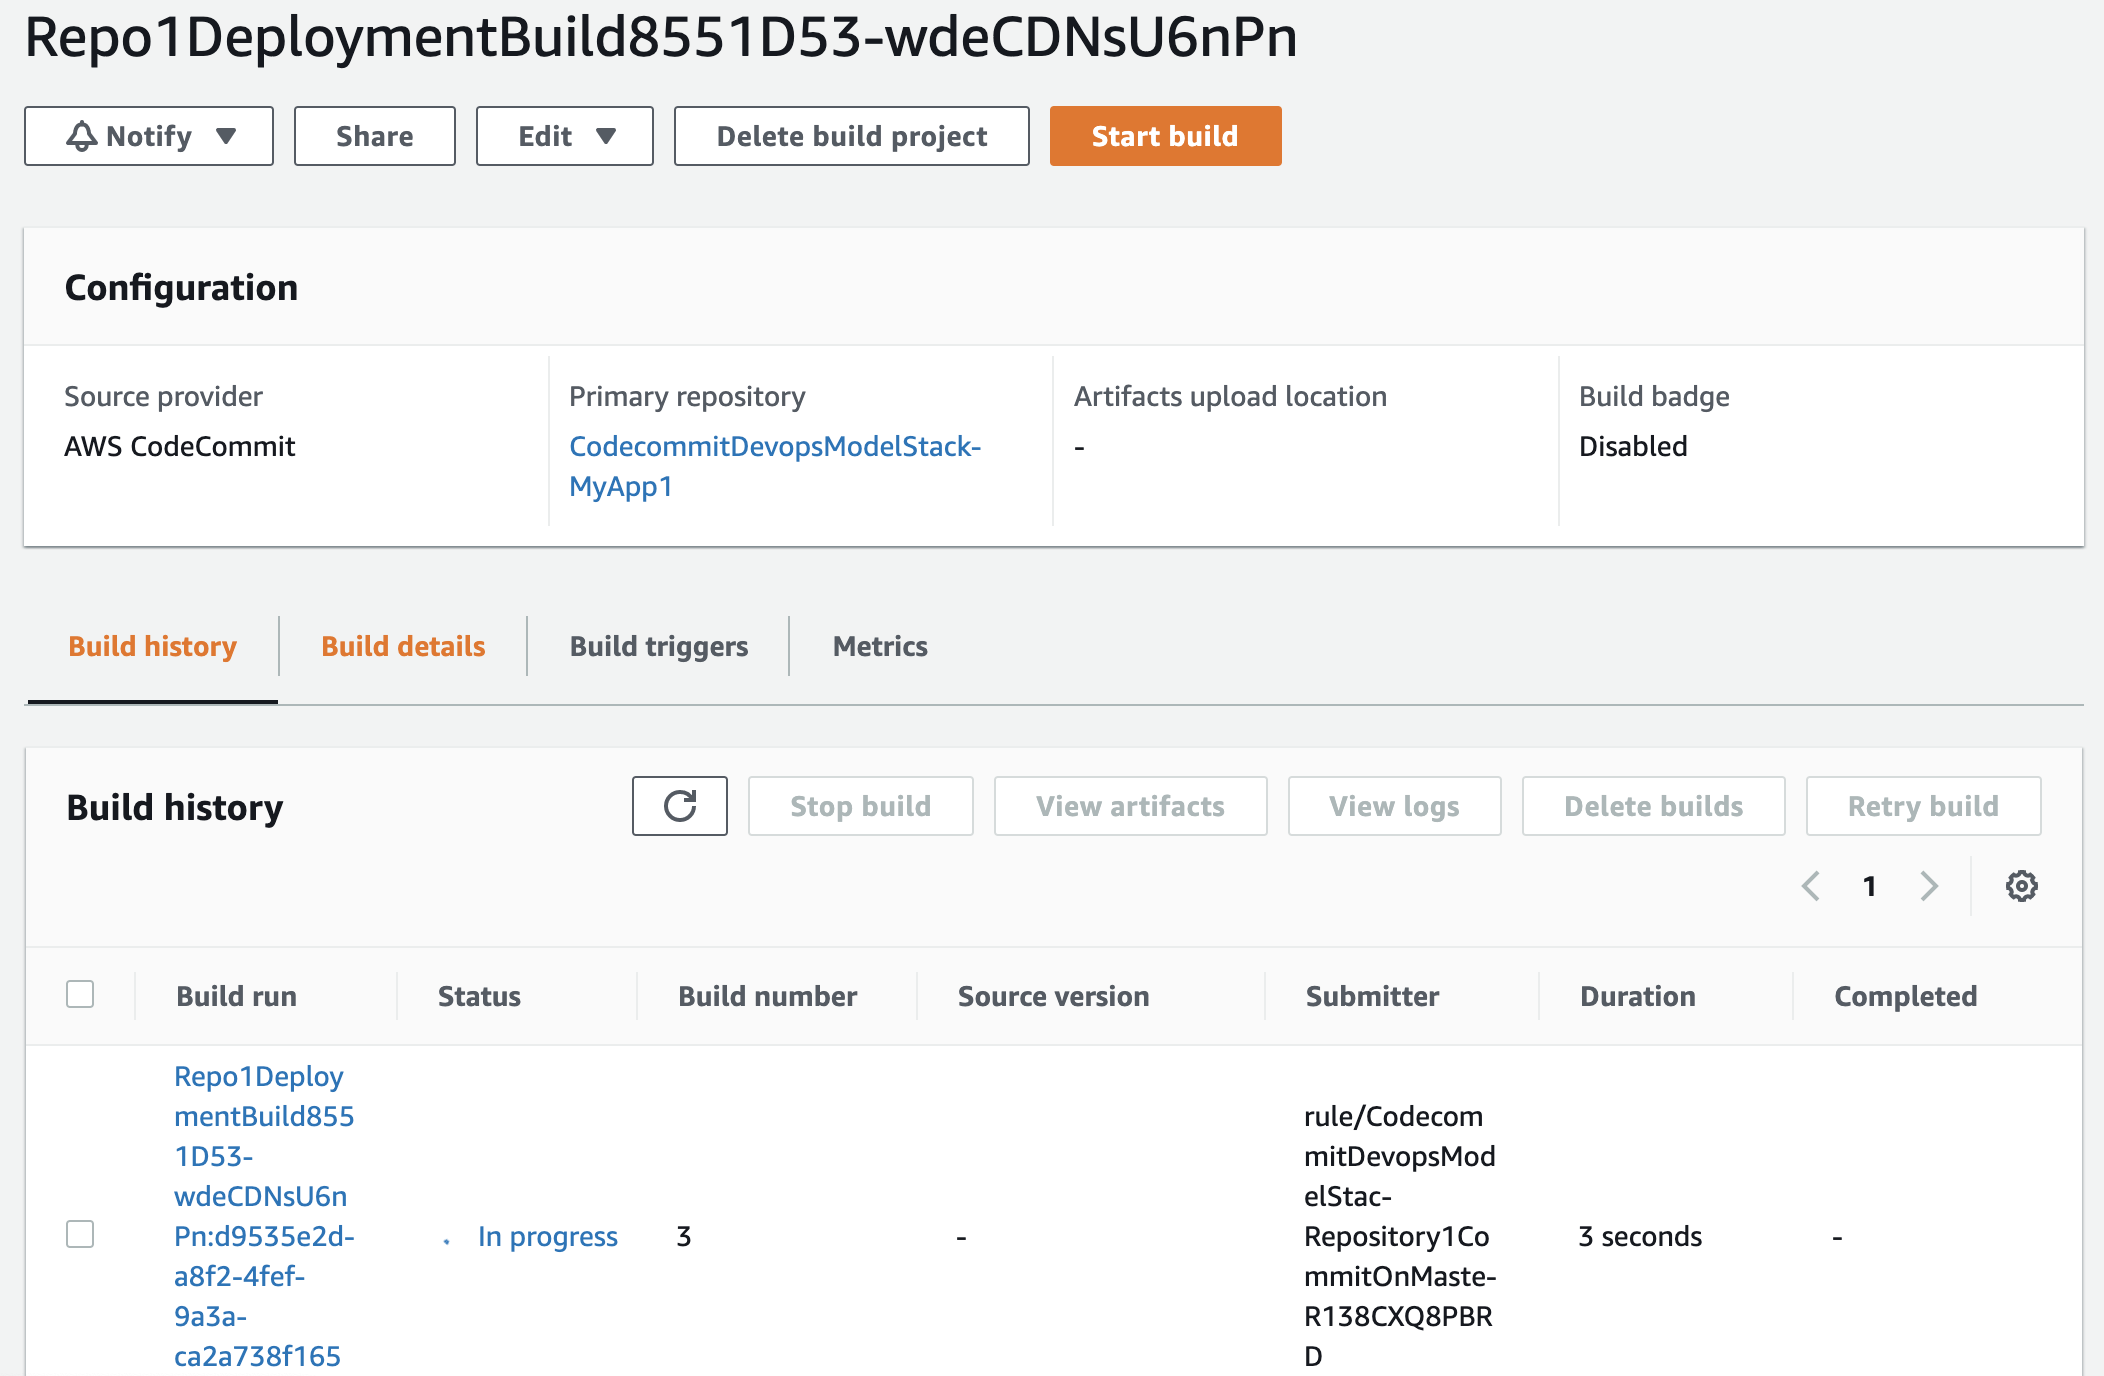Open the Repo1DeploymentBuild run link
Viewport: 2104px width, 1376px height.
point(262,1216)
